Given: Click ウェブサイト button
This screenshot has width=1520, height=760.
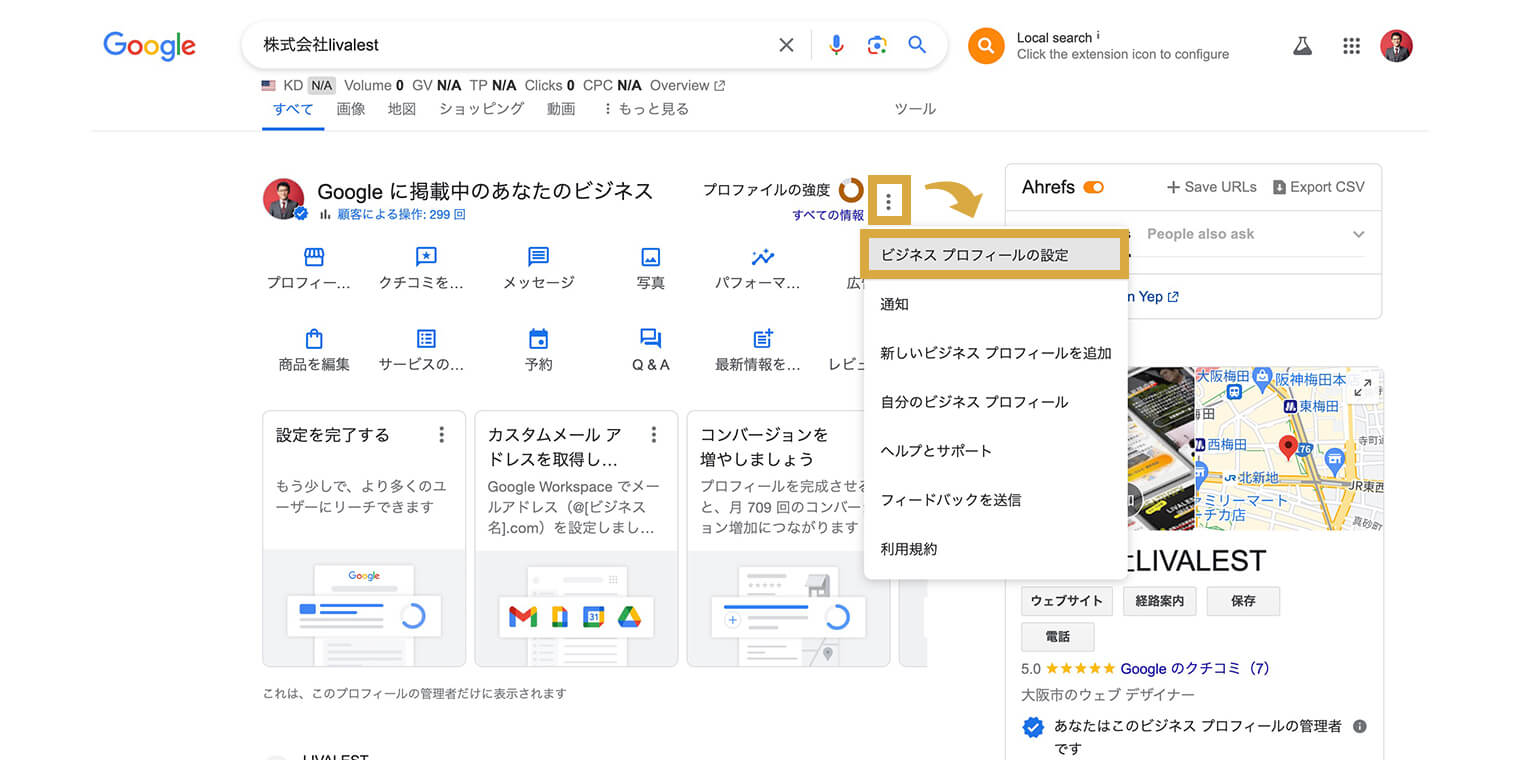Looking at the screenshot, I should coord(1066,601).
